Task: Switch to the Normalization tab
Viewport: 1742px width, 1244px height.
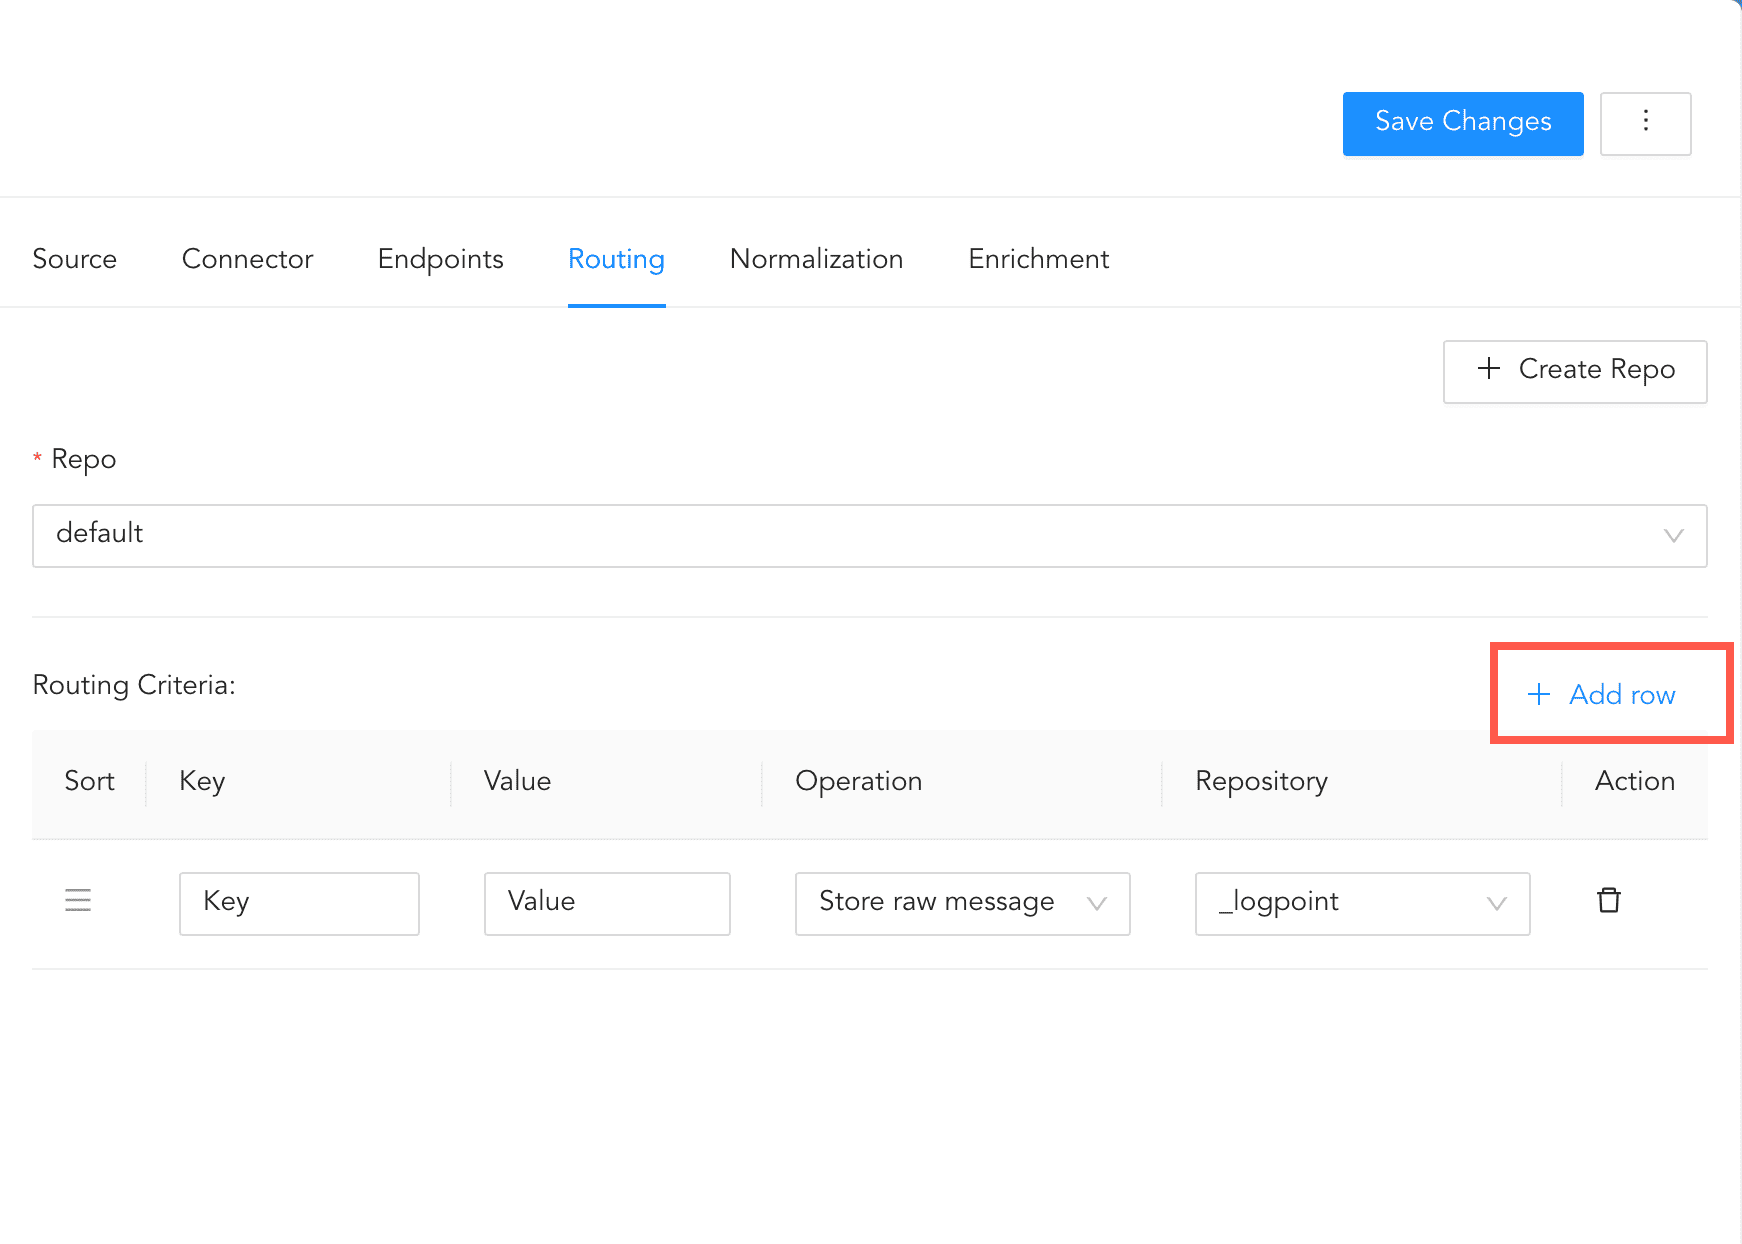Action: 816,259
